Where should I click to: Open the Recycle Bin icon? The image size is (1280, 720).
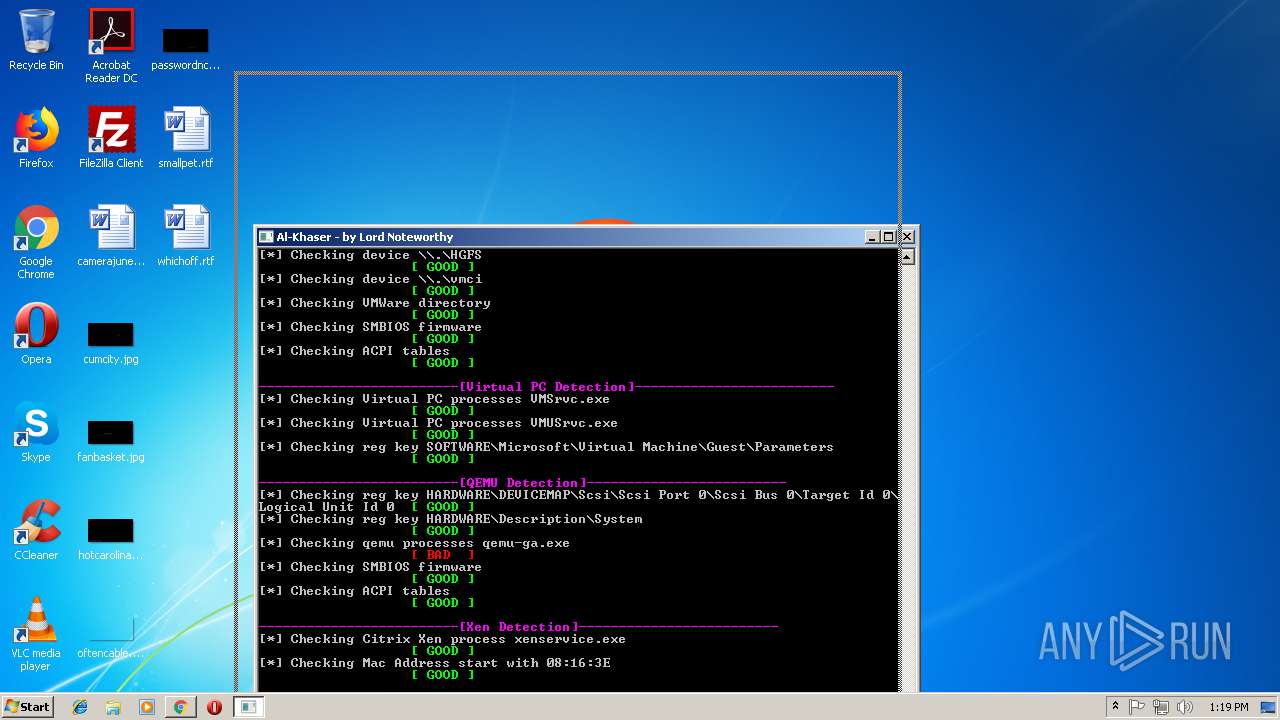(x=36, y=40)
